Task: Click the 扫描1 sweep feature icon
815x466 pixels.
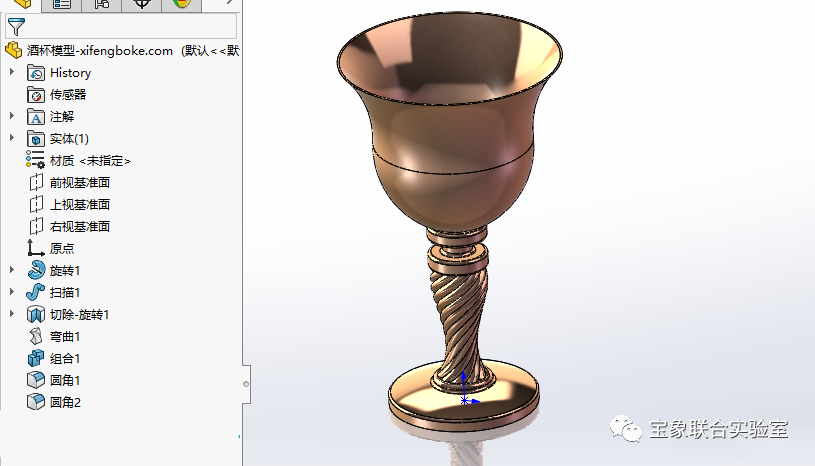Action: pos(35,292)
